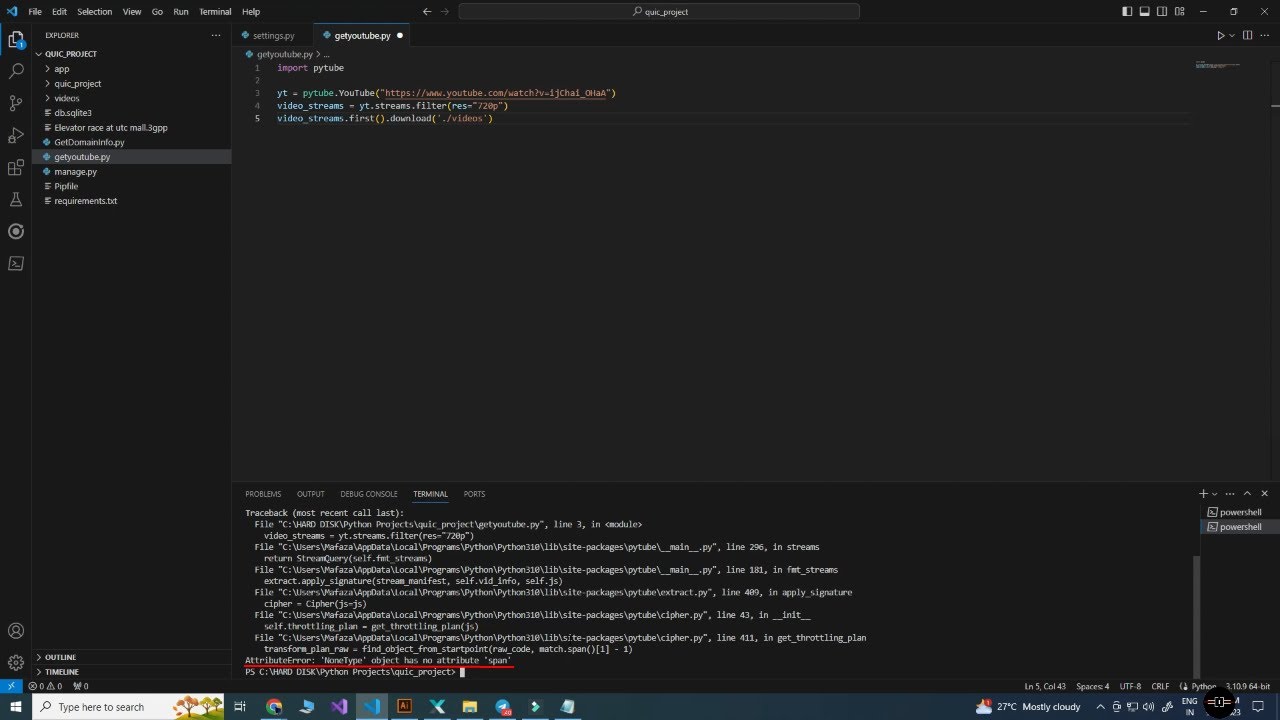Image resolution: width=1280 pixels, height=720 pixels.
Task: Open the Testing flask icon view
Action: [16, 199]
